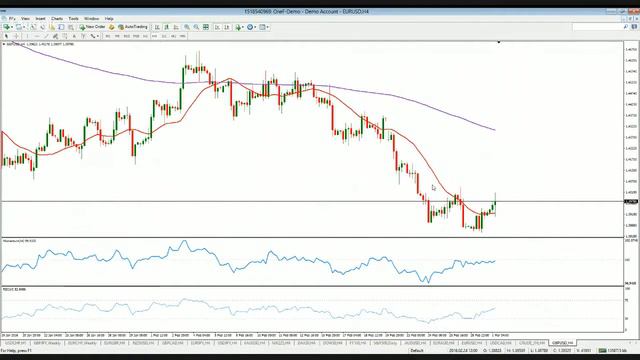The width and height of the screenshot is (640, 360).
Task: Open the New Chart toolbar icon
Action: tap(7, 27)
